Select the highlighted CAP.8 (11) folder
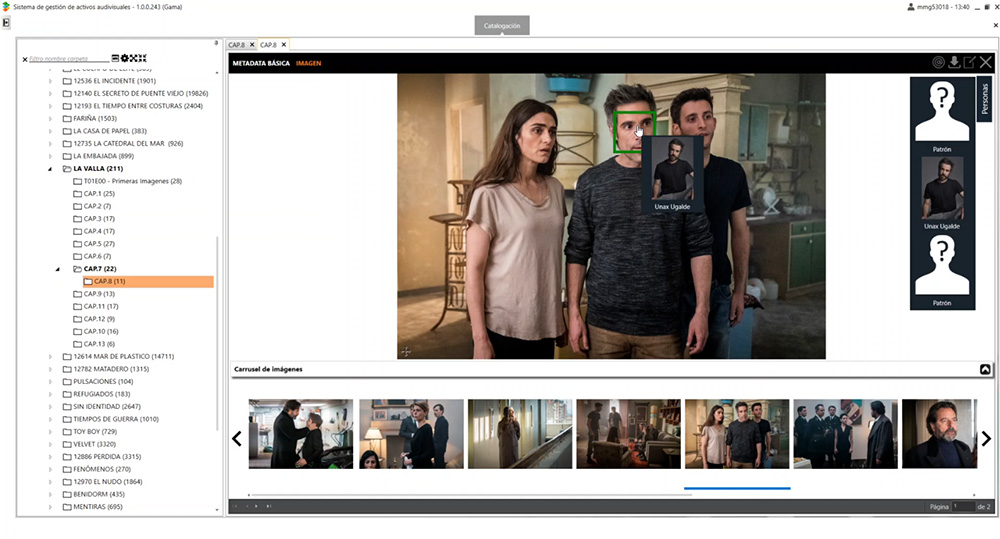The height and width of the screenshot is (539, 1000). coord(148,281)
